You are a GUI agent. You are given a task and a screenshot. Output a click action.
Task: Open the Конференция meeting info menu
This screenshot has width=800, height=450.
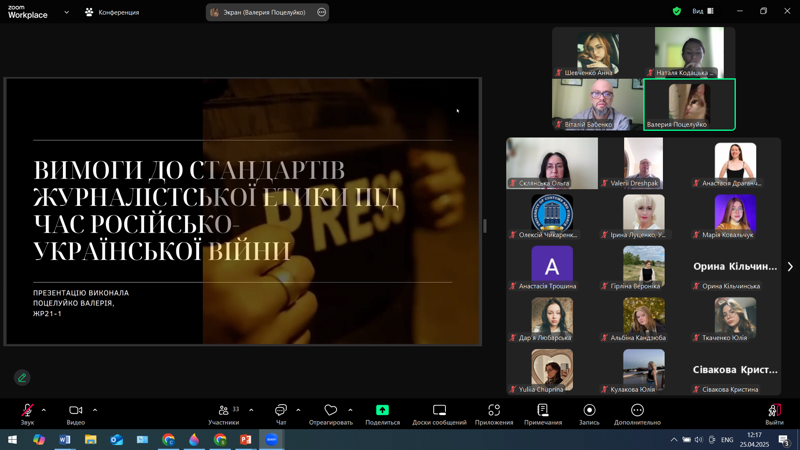[x=112, y=12]
